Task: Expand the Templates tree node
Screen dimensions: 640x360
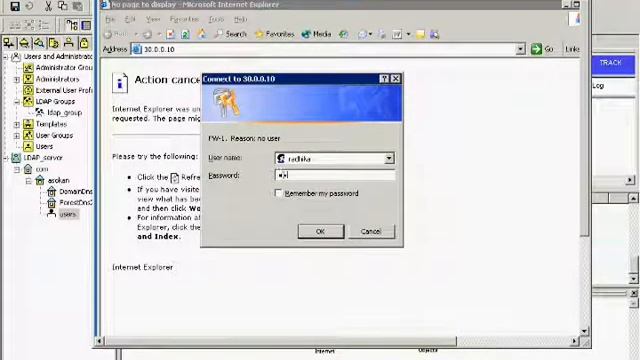Action: pyautogui.click(x=17, y=124)
